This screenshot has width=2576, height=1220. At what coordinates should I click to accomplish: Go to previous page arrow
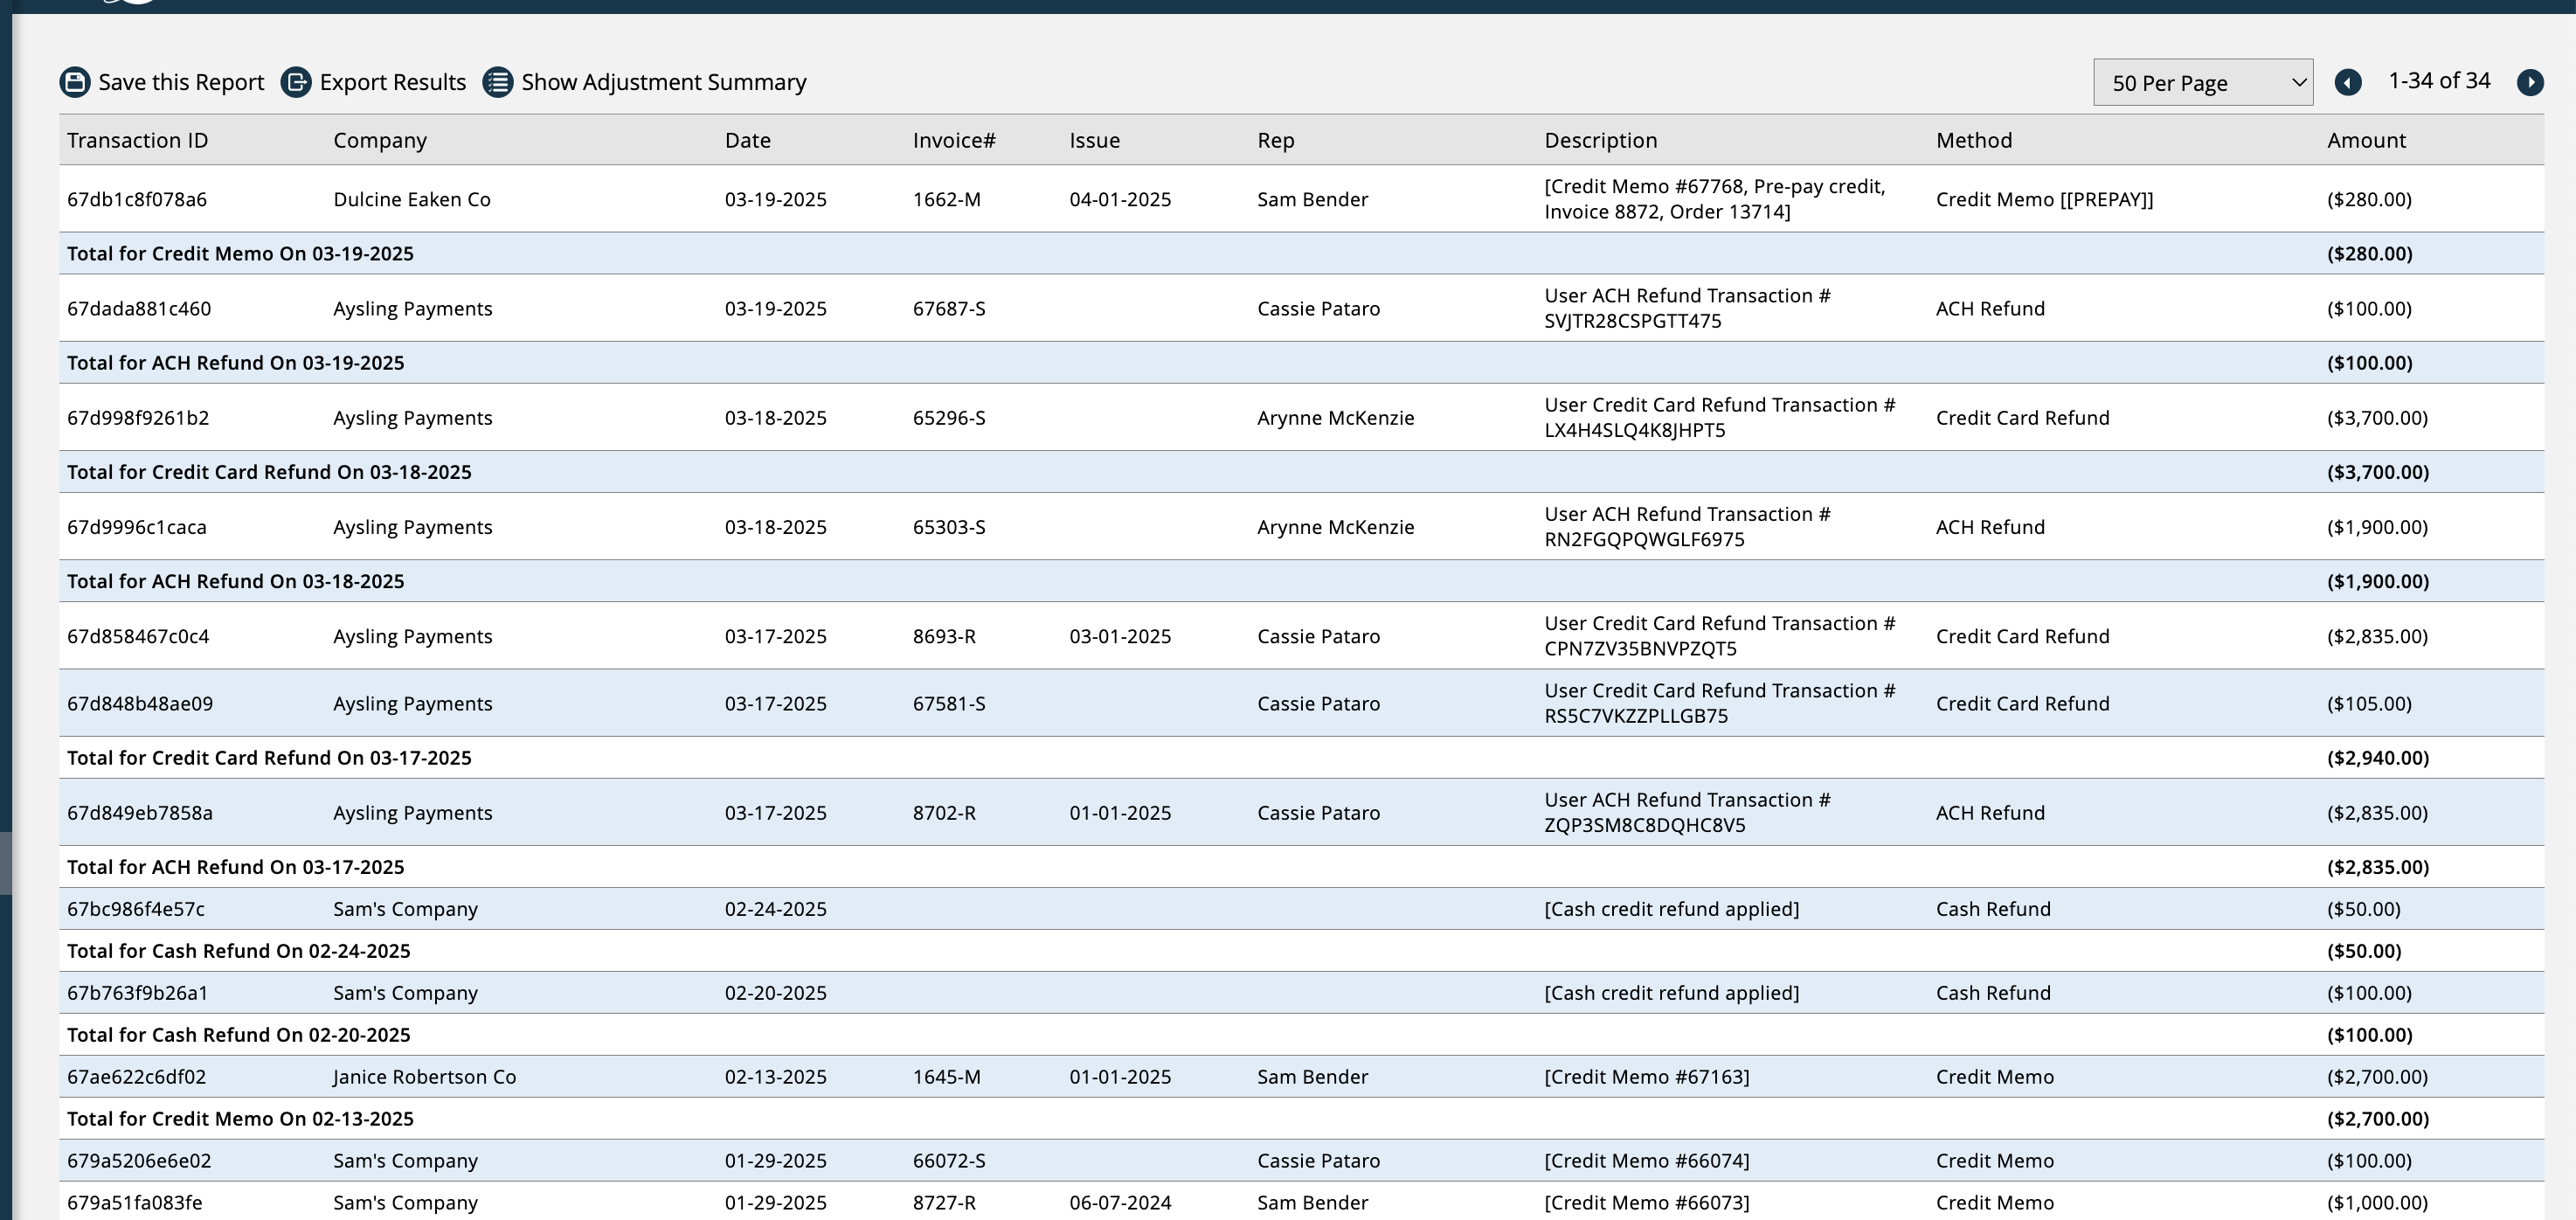pyautogui.click(x=2348, y=82)
